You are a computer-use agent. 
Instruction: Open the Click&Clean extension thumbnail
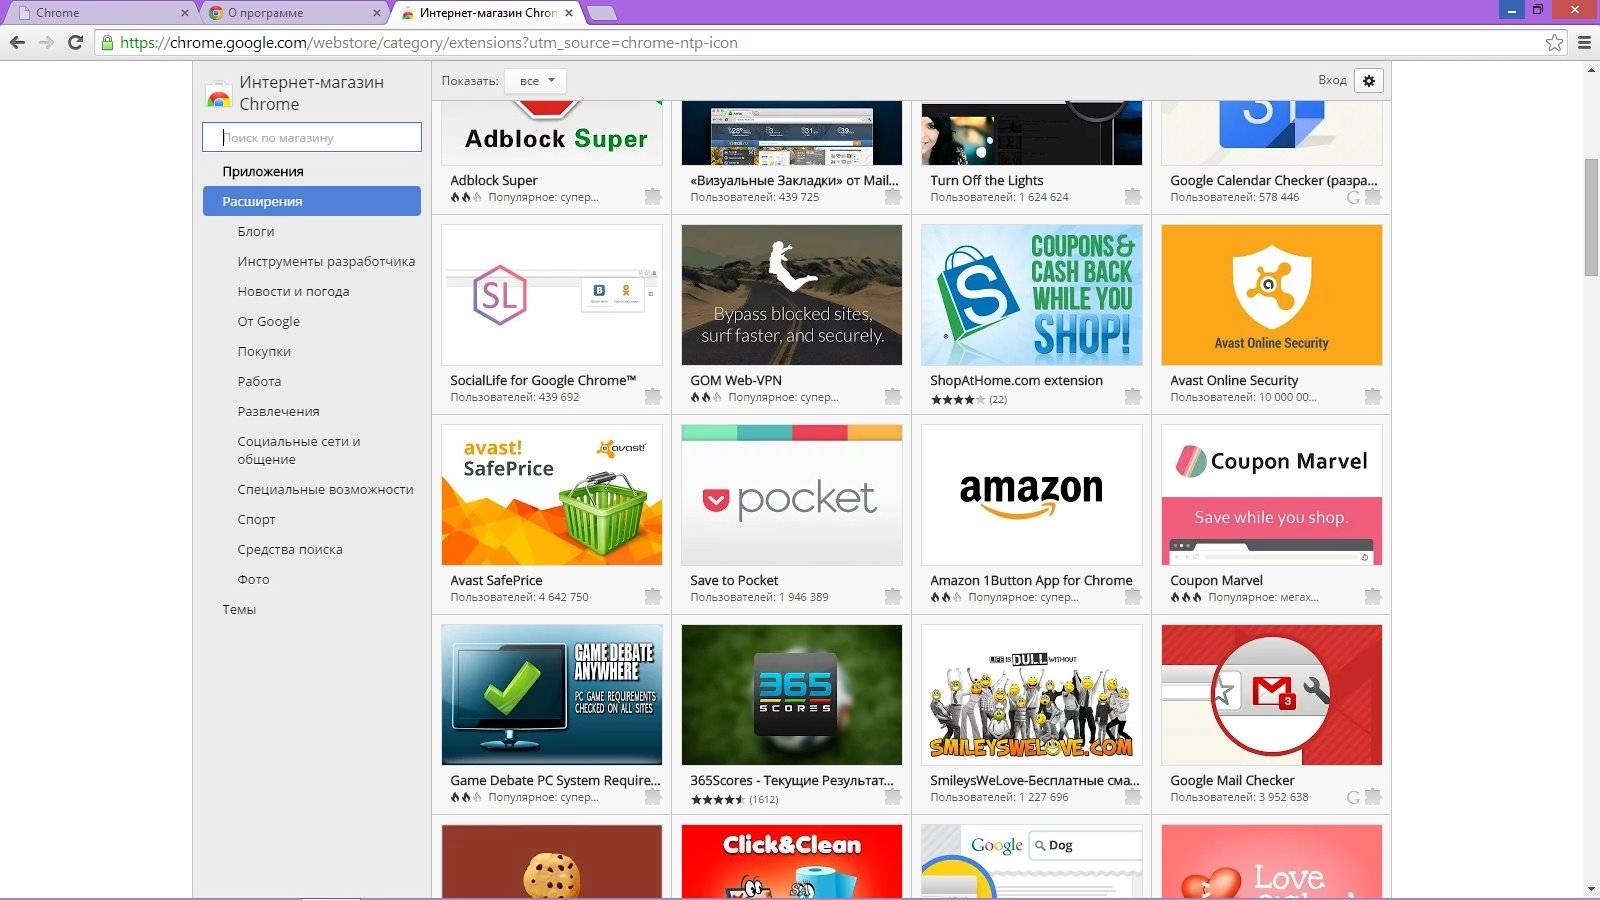(x=791, y=861)
